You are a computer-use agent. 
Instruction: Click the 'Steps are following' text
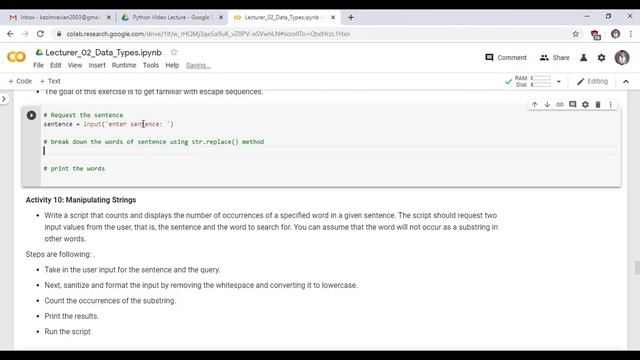pos(60,254)
